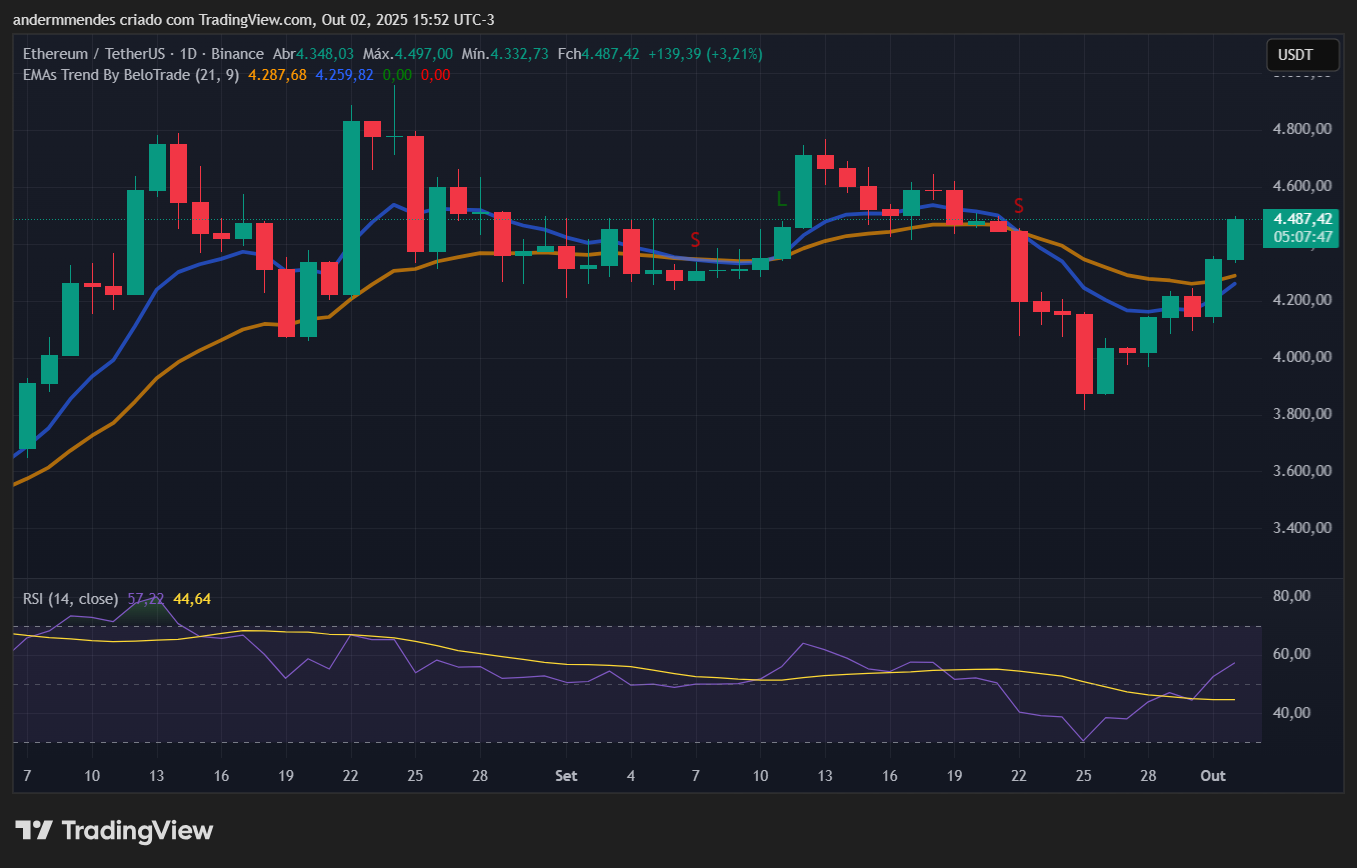The image size is (1357, 868).
Task: Click the red S signal near Sep 7
Action: click(695, 240)
